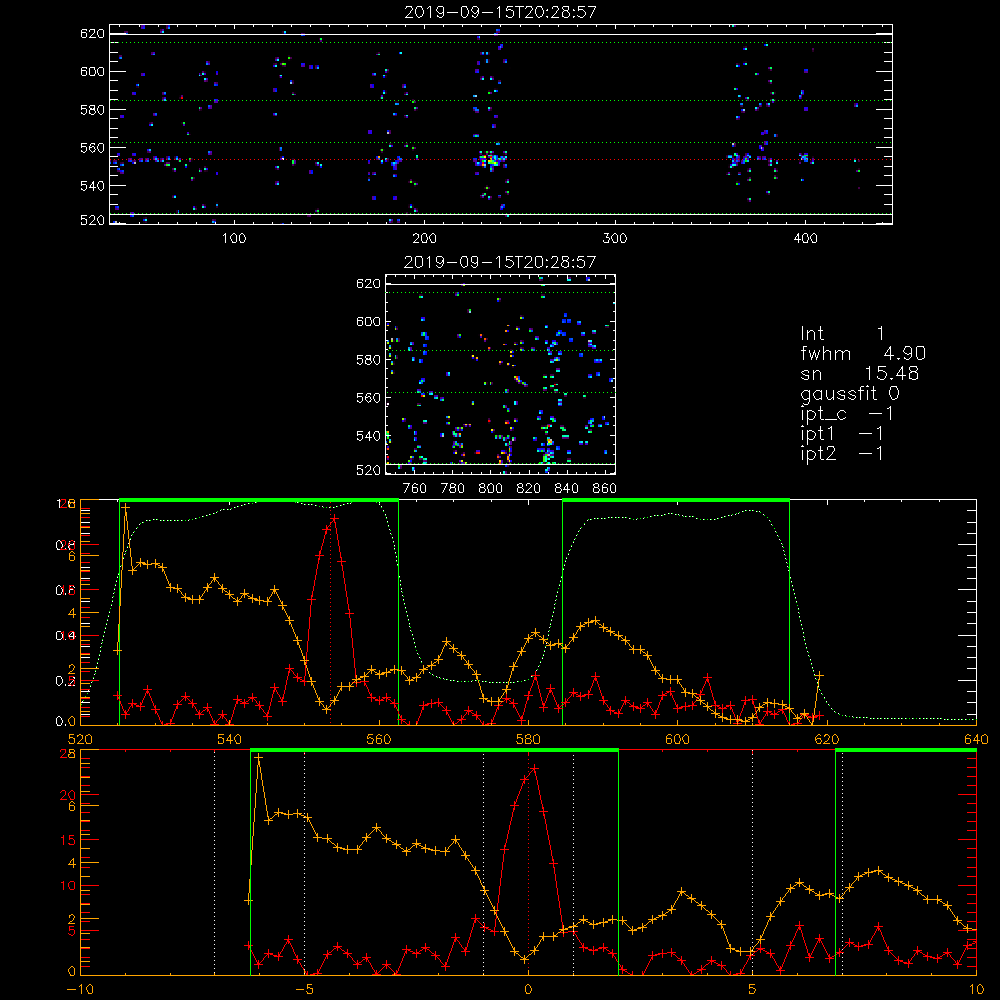
Task: Click x-axis label 620 on the profile plot
Action: pos(827,739)
